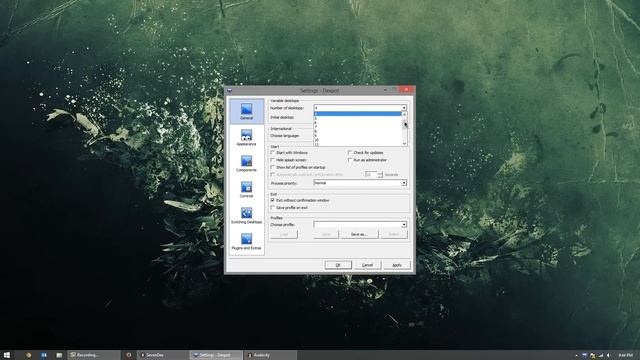Click the disabled Load profile button
Image resolution: width=640 pixels, height=360 pixels.
(284, 234)
